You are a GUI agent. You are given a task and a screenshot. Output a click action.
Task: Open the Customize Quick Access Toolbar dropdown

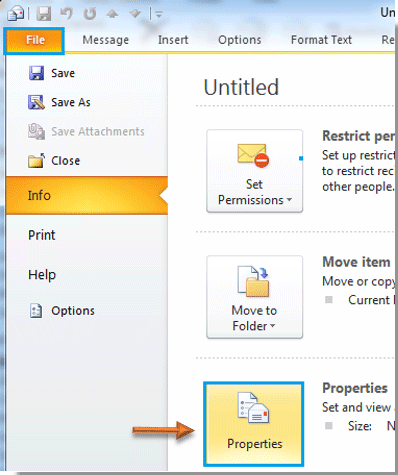pyautogui.click(x=159, y=14)
